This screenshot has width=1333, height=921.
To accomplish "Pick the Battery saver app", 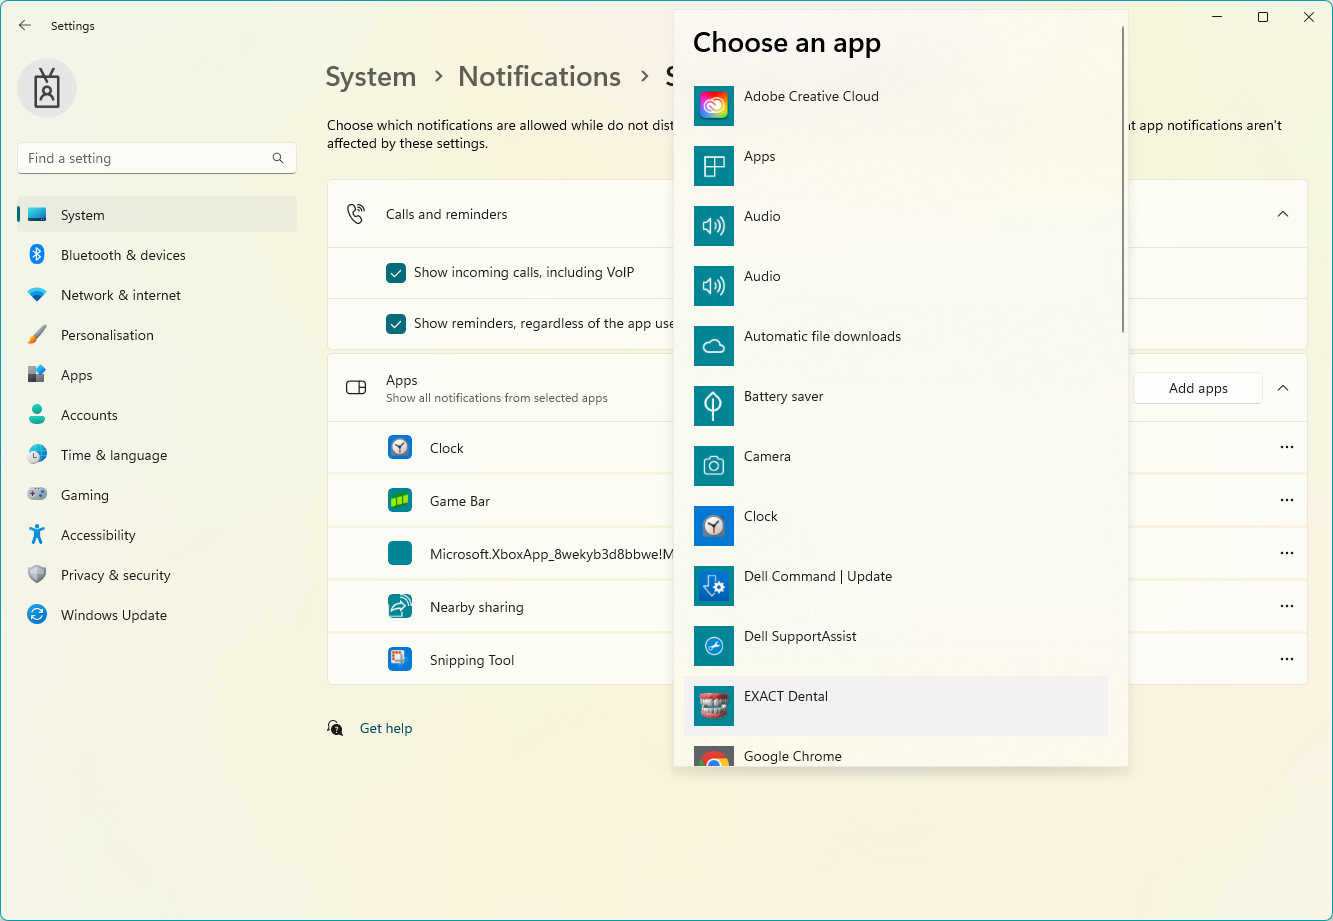I will pos(784,396).
